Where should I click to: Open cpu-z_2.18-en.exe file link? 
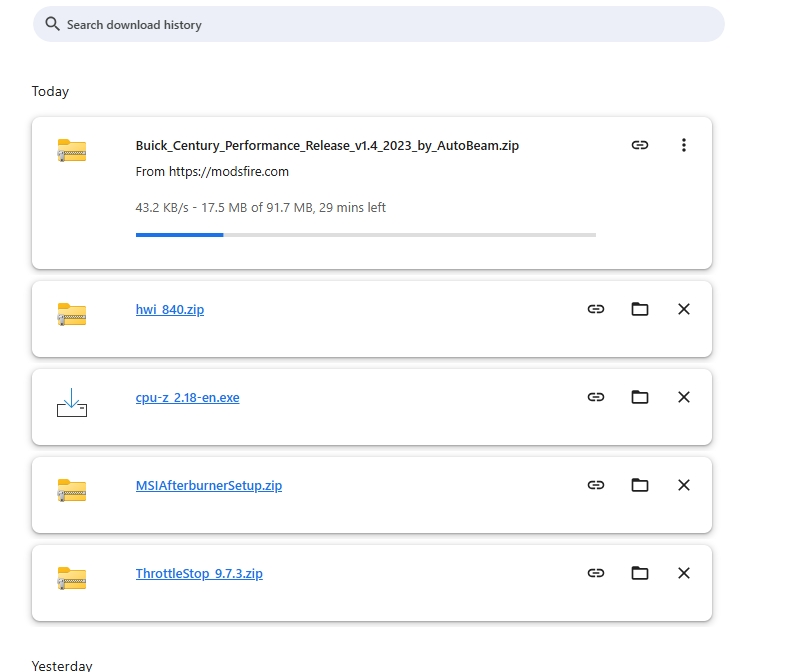click(187, 398)
